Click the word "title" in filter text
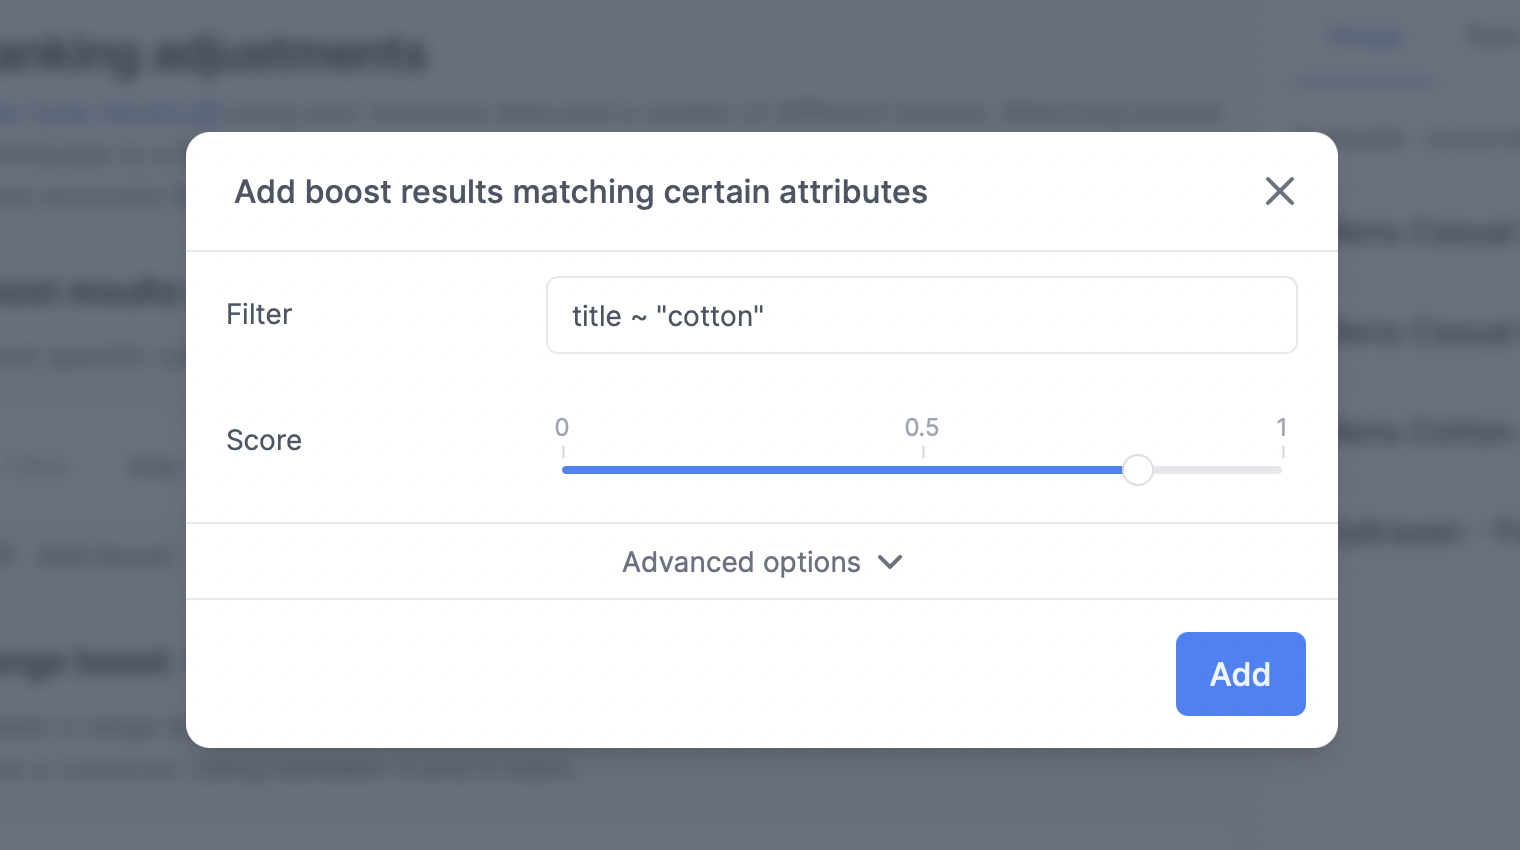 tap(597, 316)
